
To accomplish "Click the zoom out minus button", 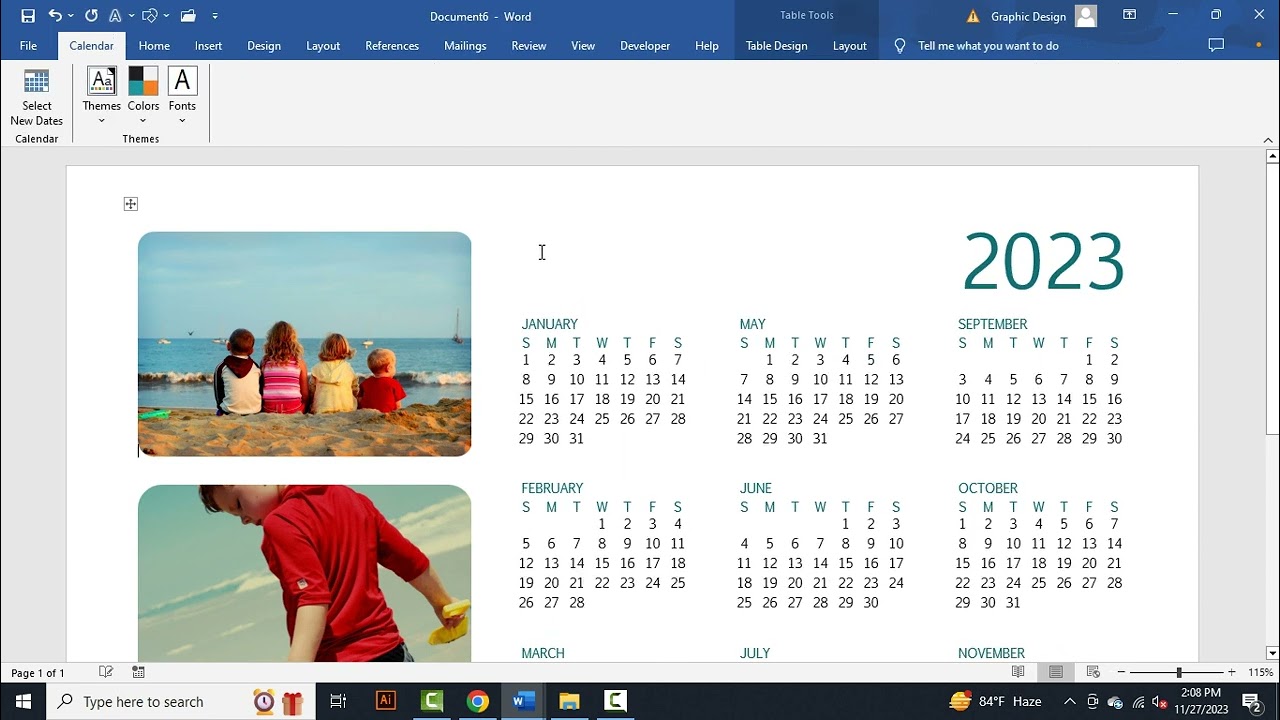I will click(1121, 672).
